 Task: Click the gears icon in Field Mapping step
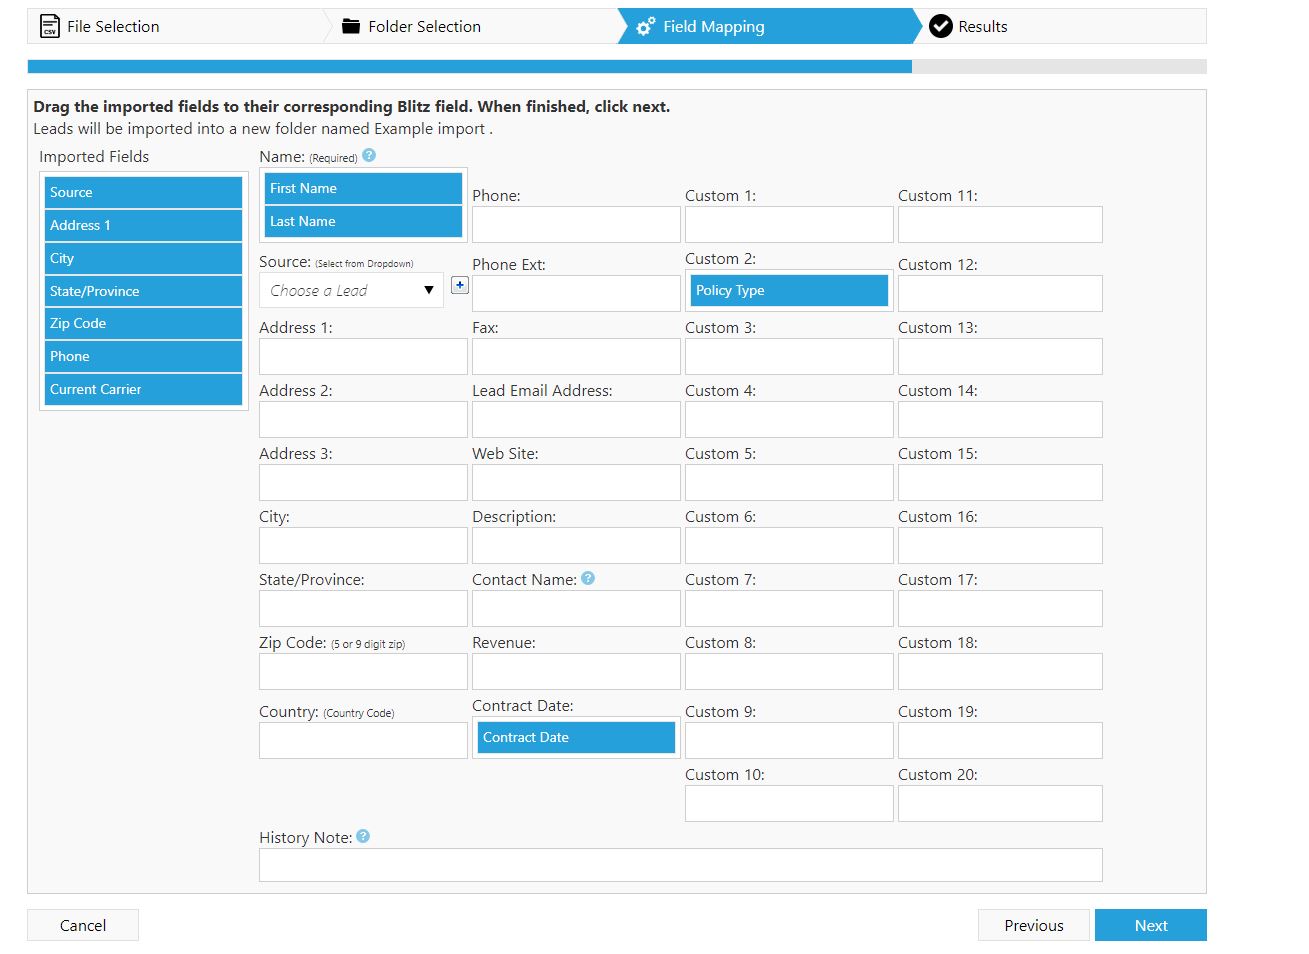(646, 26)
